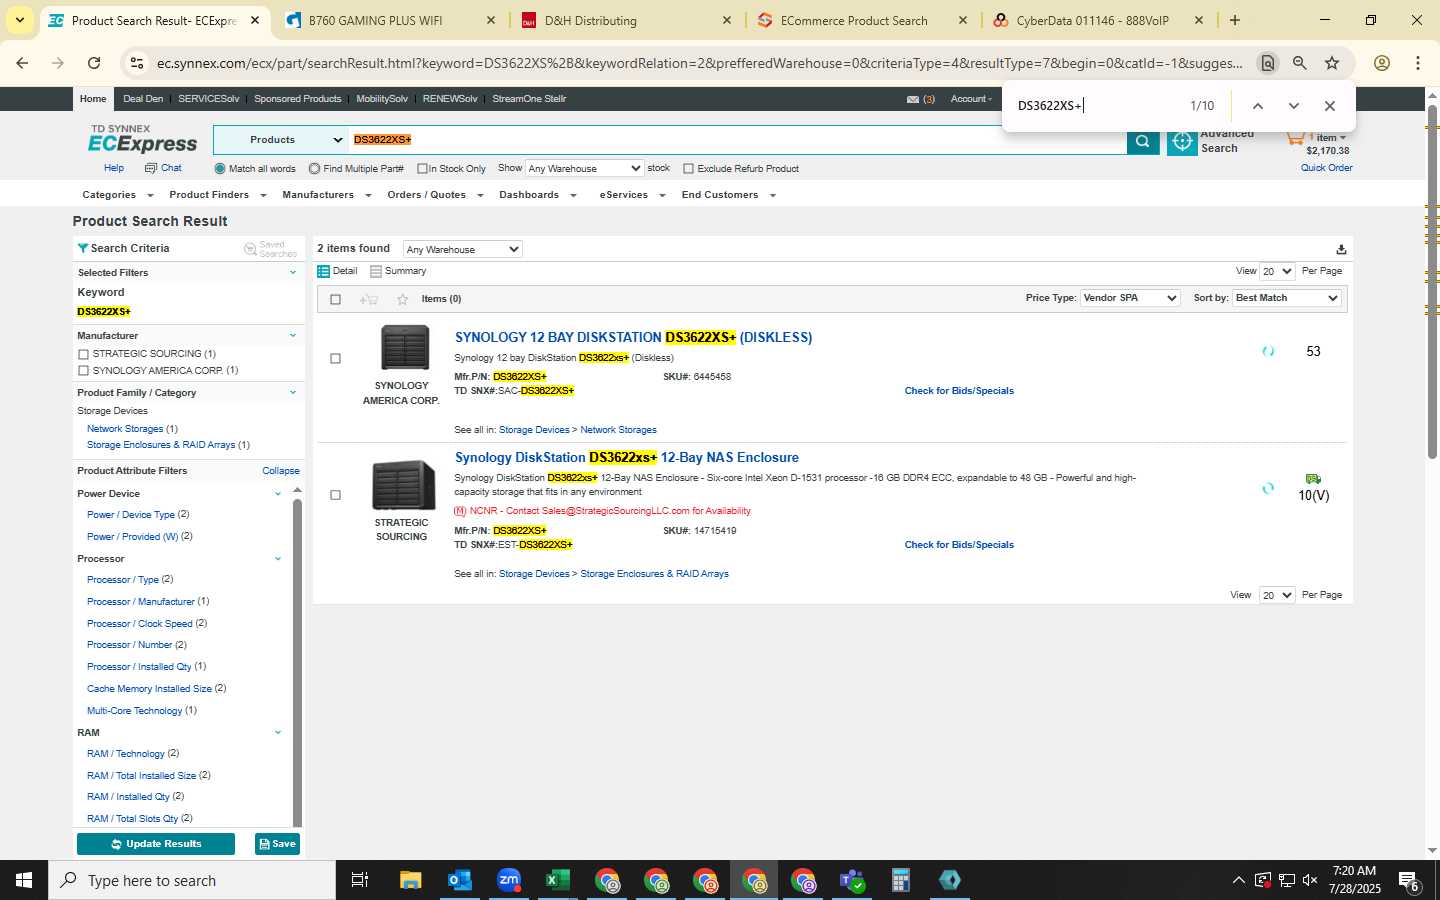Open the Dashboards menu
This screenshot has width=1440, height=900.
pyautogui.click(x=538, y=195)
